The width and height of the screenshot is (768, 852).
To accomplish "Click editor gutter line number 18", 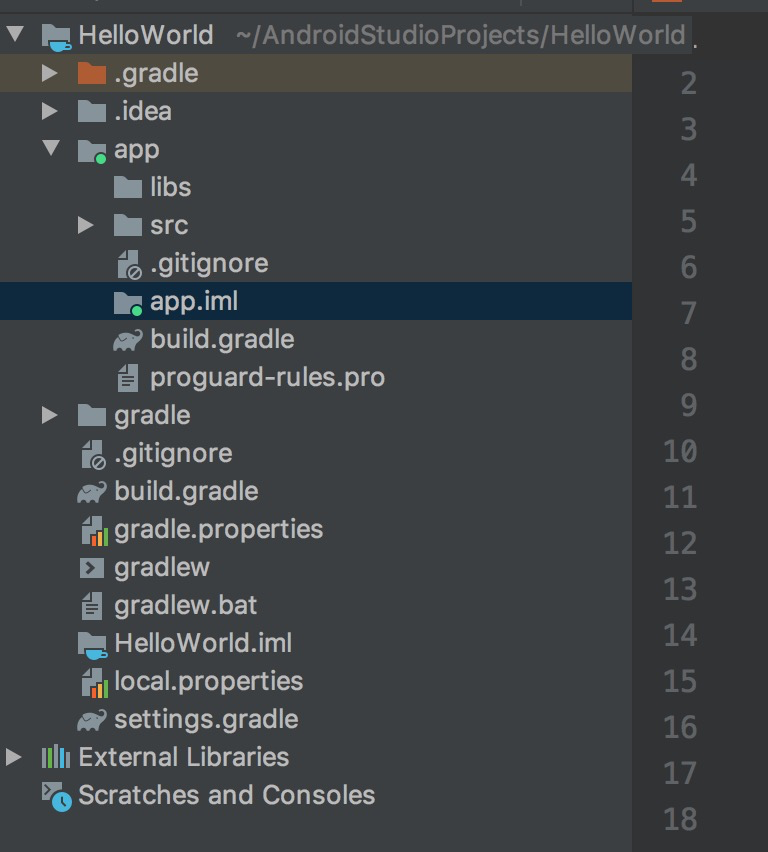I will pyautogui.click(x=680, y=819).
